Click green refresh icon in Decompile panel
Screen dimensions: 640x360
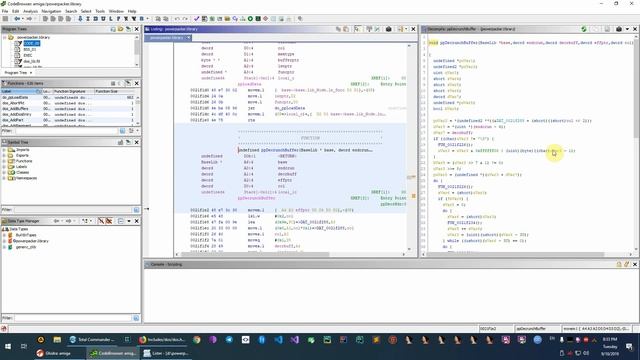[584, 29]
